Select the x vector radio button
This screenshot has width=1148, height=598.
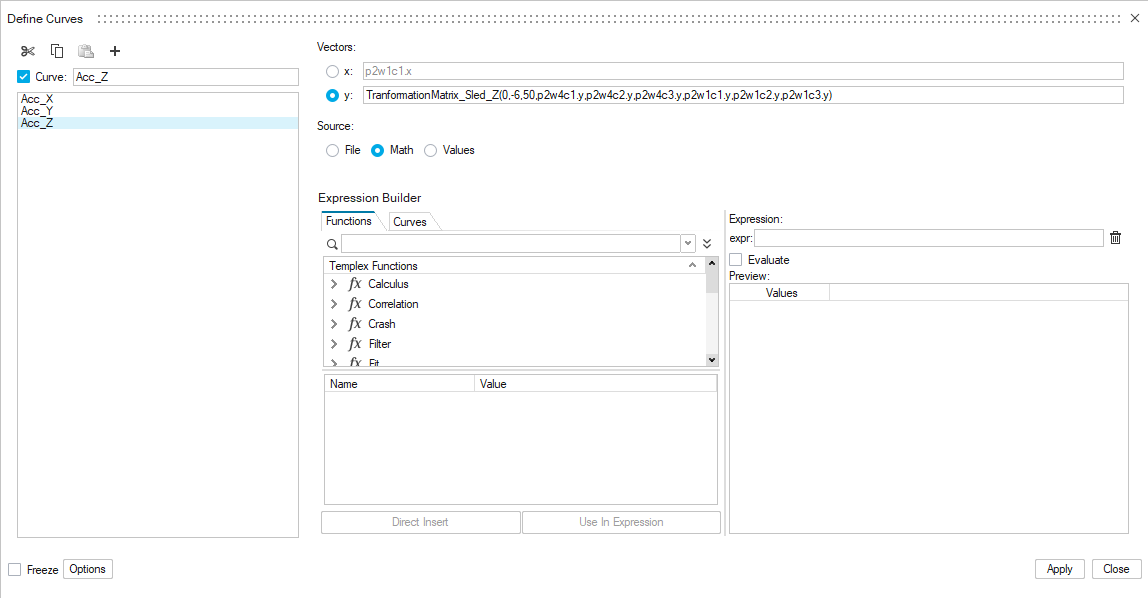coord(332,72)
